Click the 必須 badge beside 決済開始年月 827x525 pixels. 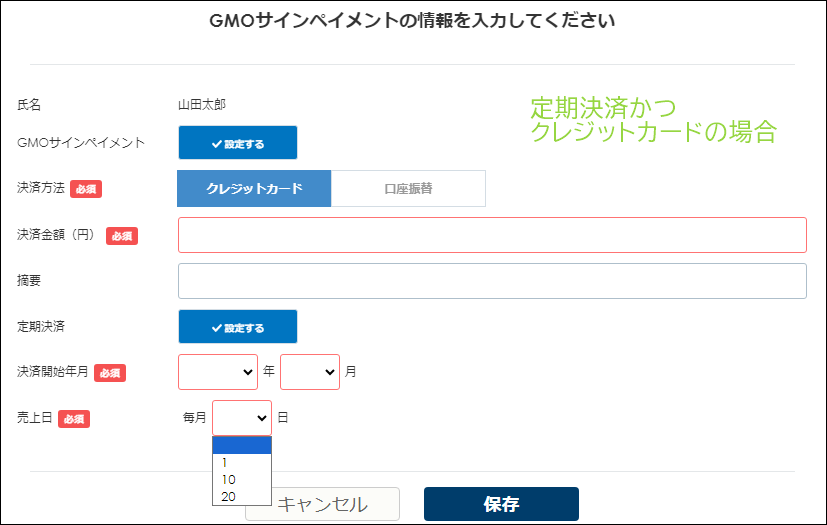click(x=110, y=373)
